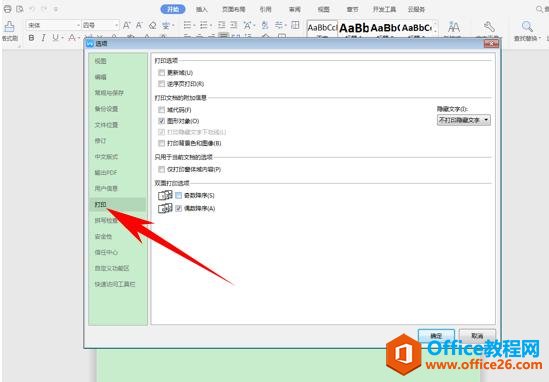Screen dimensions: 549x382
Task: Apply the first AaBbCc style thumbnail
Action: click(322, 28)
